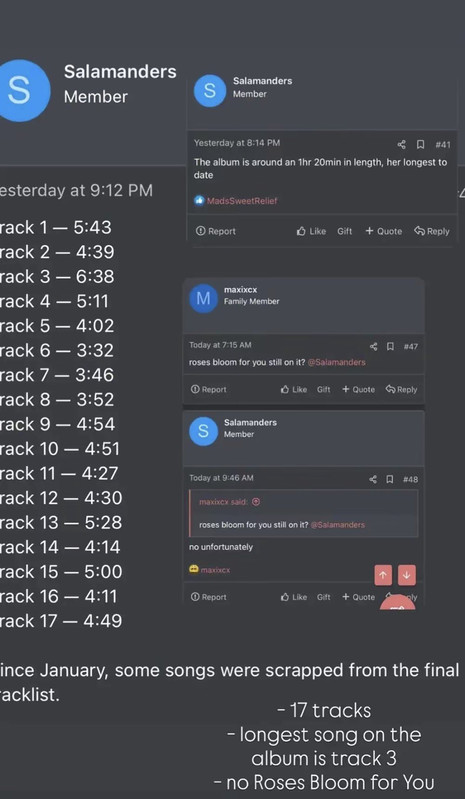Click @Salamanders mention in post #47
Screen dimensions: 465x799
337,362
